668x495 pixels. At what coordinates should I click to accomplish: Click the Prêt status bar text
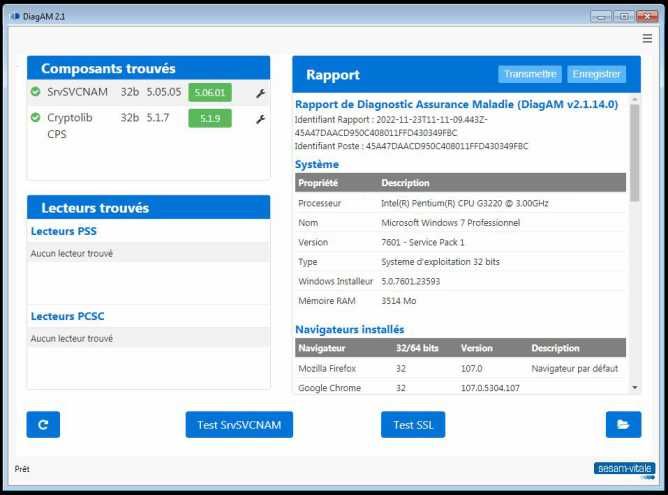click(22, 469)
